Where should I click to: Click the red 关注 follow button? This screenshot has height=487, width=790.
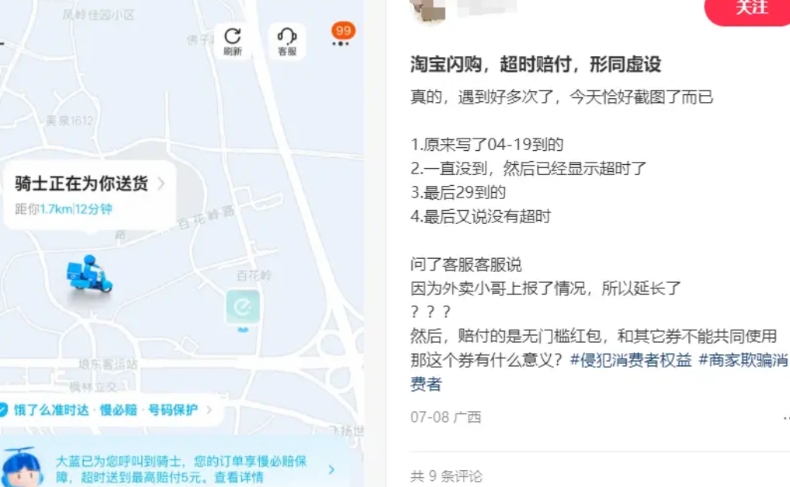click(x=748, y=9)
